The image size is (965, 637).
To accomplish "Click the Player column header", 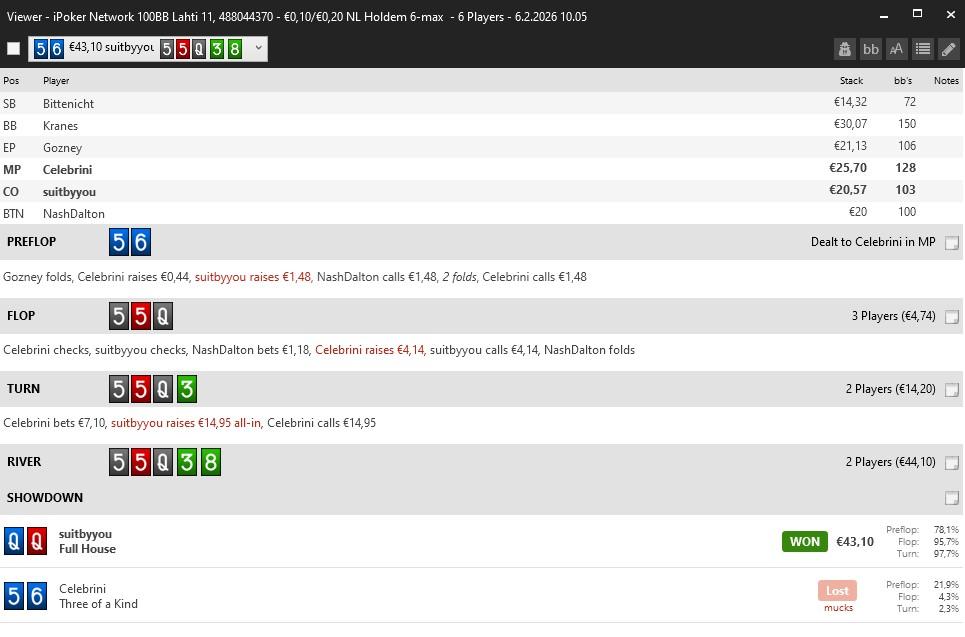I will (x=56, y=81).
